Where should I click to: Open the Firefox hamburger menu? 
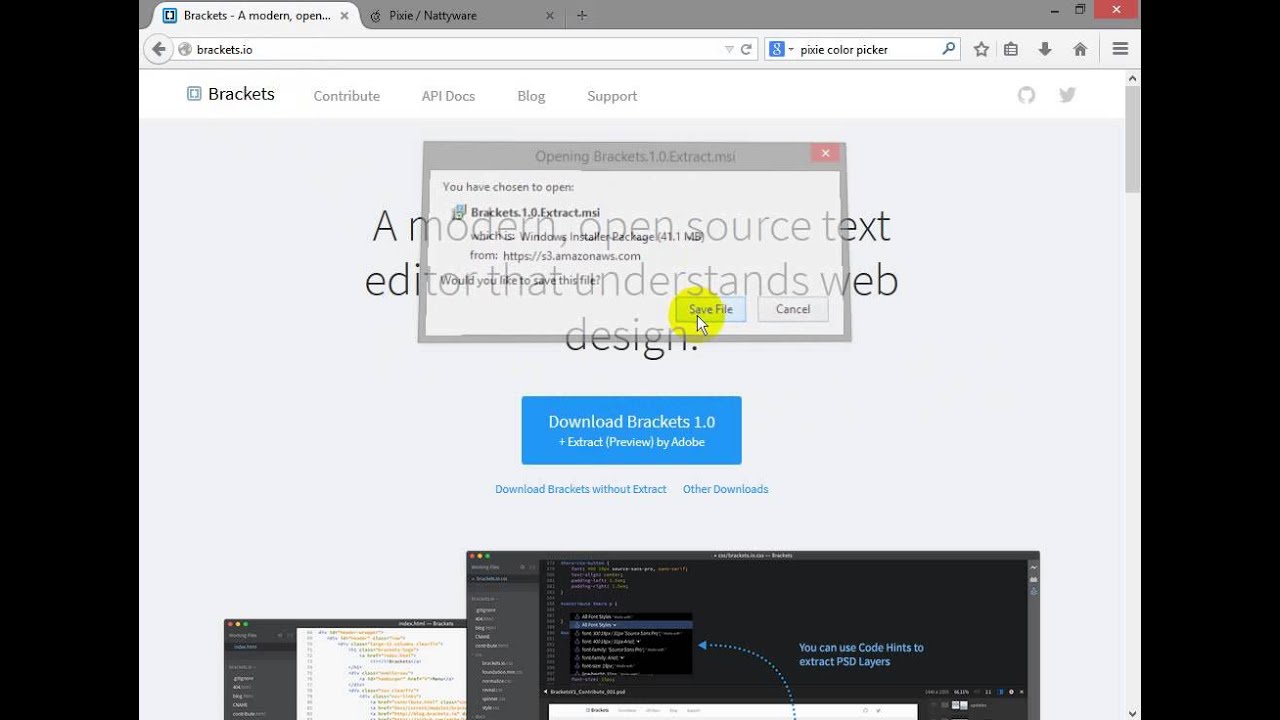tap(1120, 49)
